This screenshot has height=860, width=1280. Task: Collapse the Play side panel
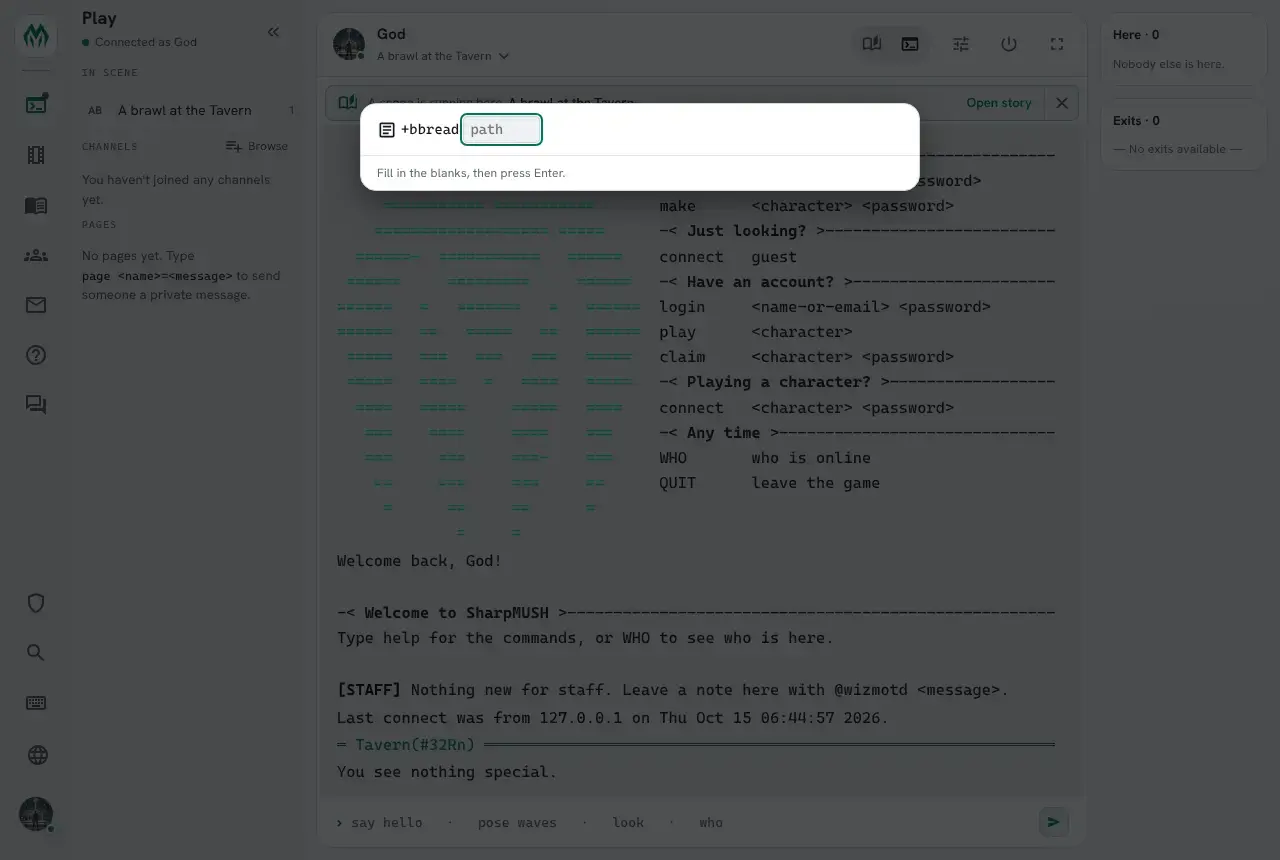274,32
